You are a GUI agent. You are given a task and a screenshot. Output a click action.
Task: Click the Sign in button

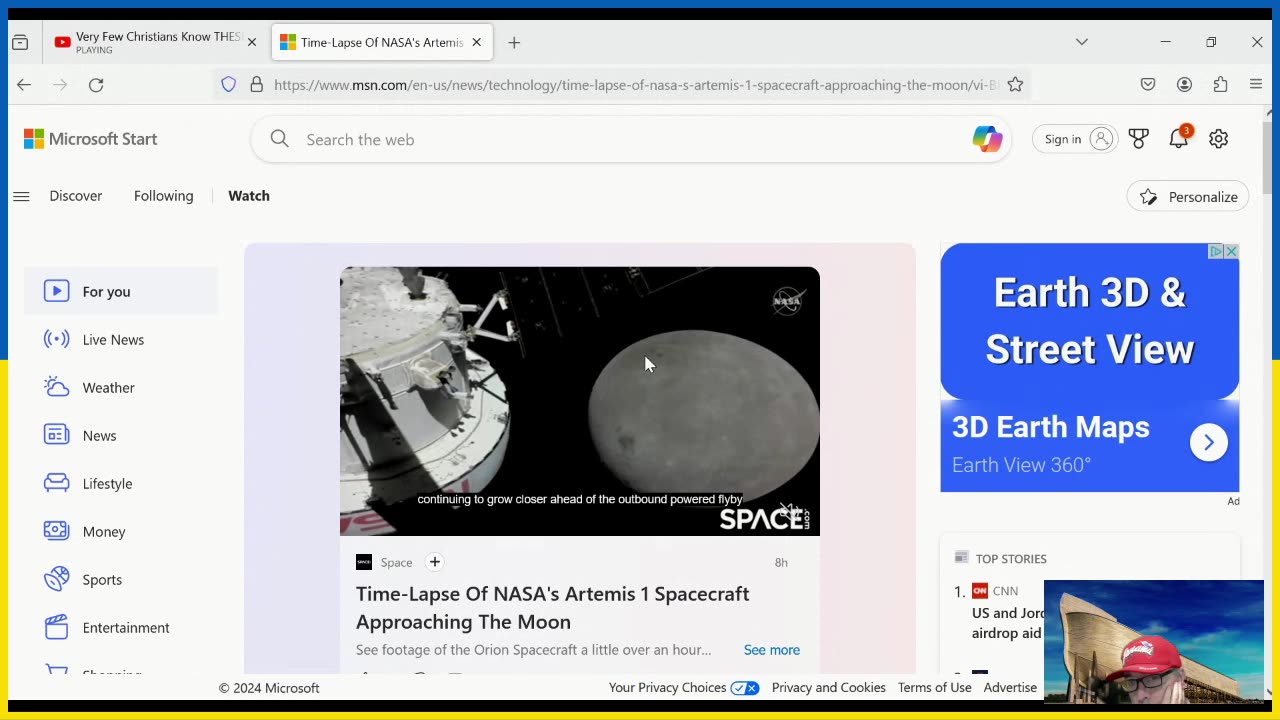(x=1075, y=139)
